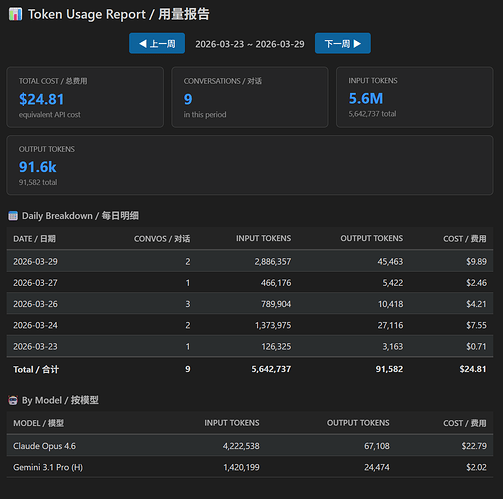
Task: Click output tokens 3,163 cell
Action: point(393,347)
